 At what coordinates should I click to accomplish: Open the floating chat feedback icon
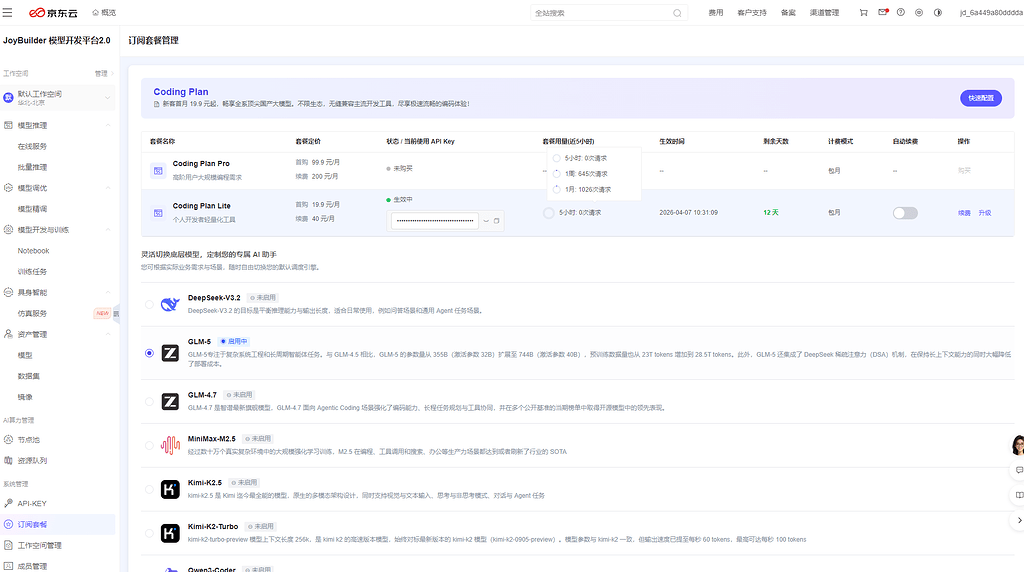coord(1018,470)
